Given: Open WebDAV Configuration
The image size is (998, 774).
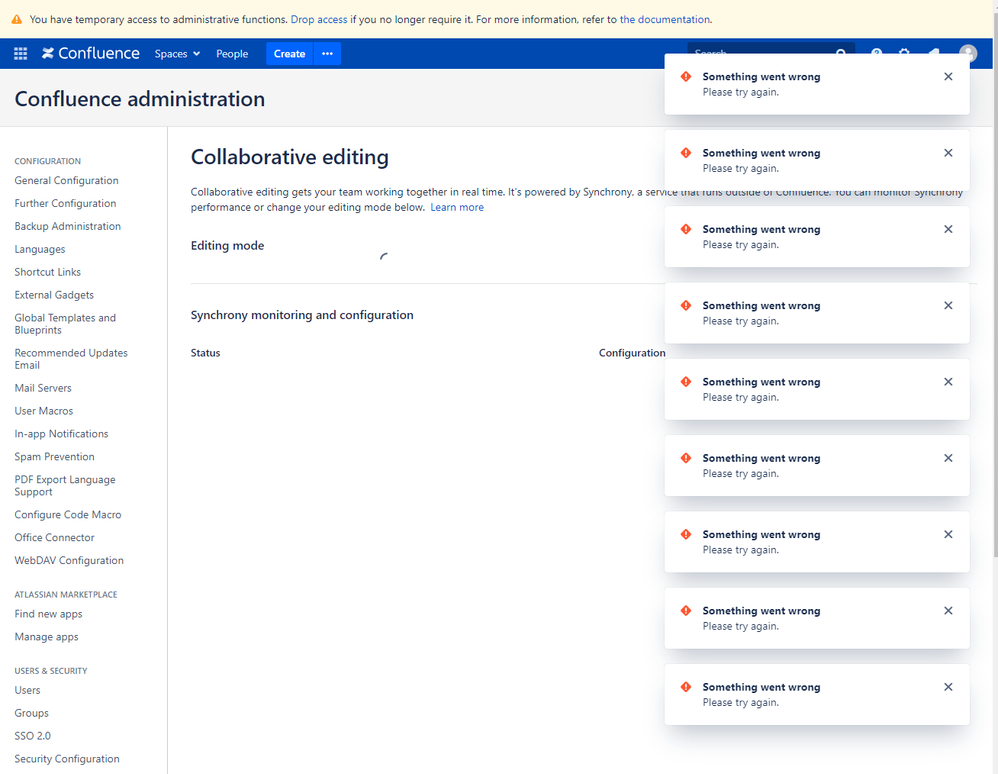Looking at the screenshot, I should click(x=69, y=560).
